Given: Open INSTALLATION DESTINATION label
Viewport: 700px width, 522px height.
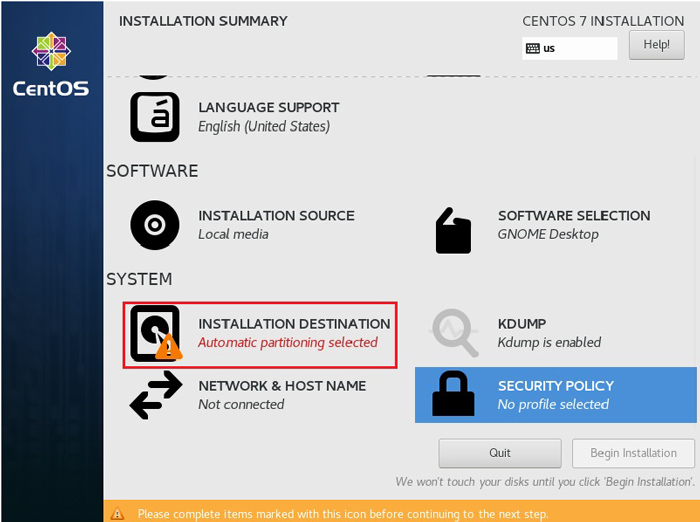Looking at the screenshot, I should 294,324.
